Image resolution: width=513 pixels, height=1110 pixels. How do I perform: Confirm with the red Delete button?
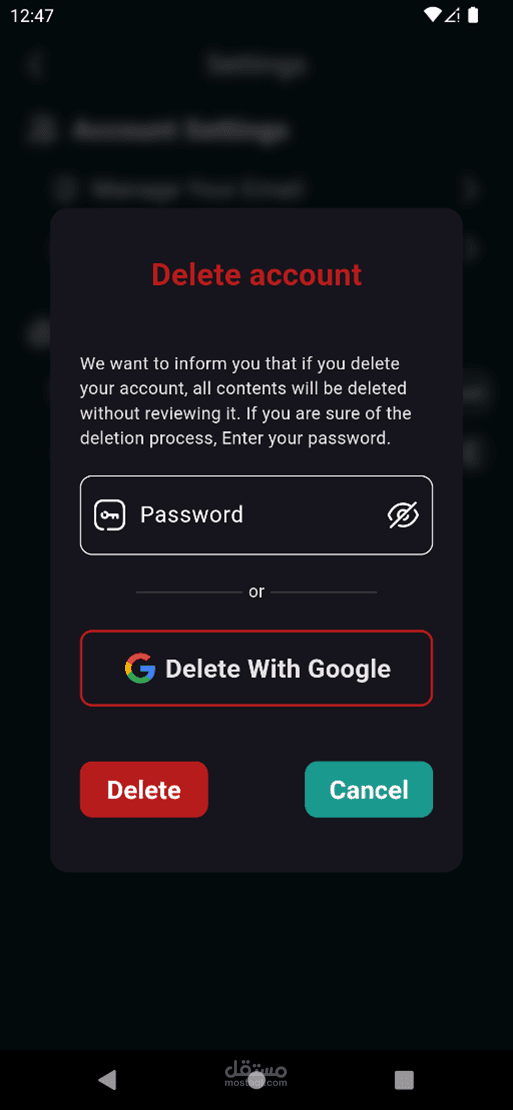[144, 789]
